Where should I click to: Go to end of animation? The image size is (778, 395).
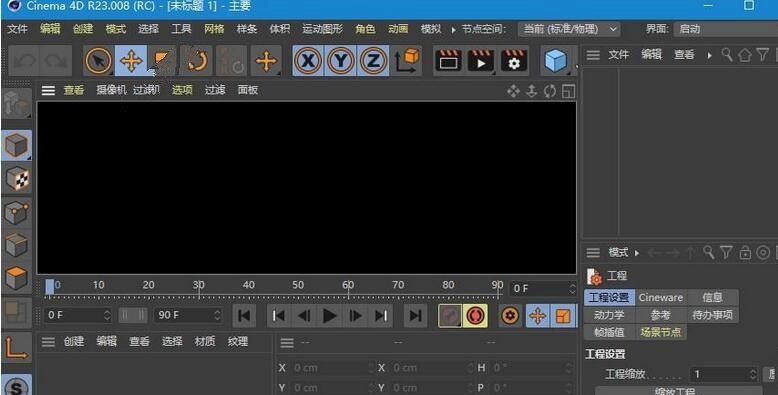(415, 316)
